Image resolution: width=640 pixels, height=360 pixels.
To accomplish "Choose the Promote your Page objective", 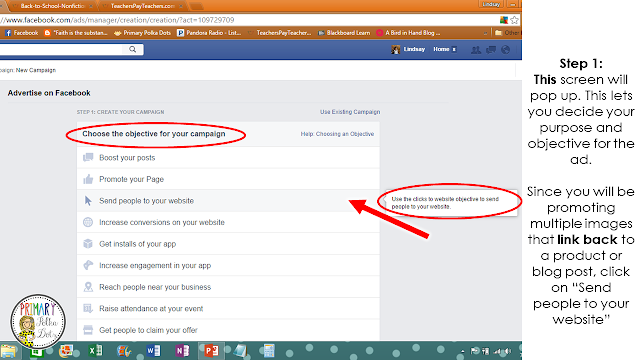I will tap(228, 179).
